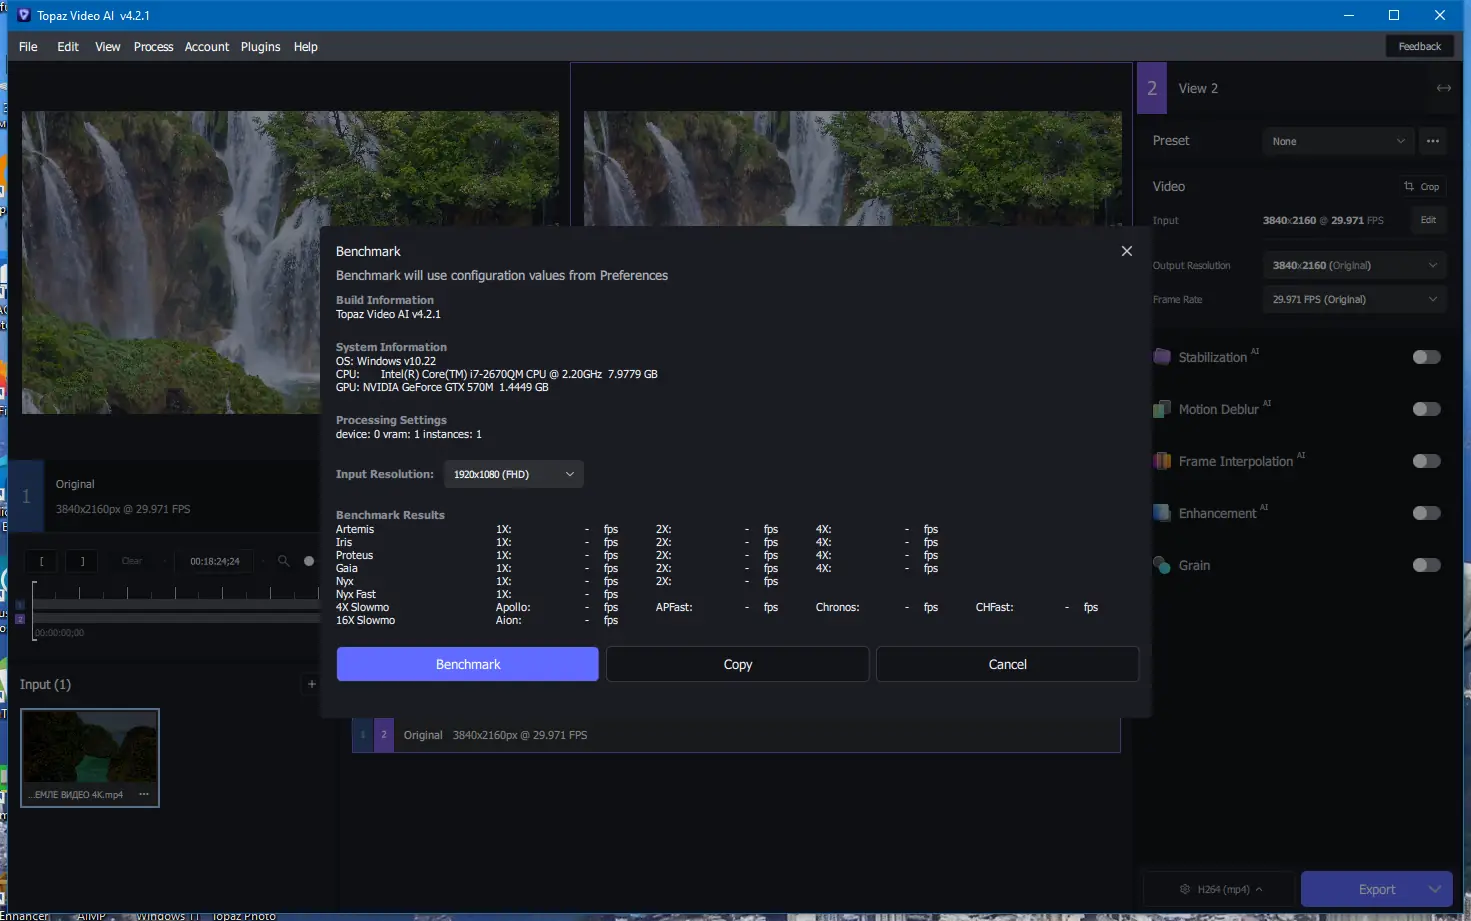Minimize the Topaz Video AI window
Image resolution: width=1471 pixels, height=921 pixels.
[1348, 15]
